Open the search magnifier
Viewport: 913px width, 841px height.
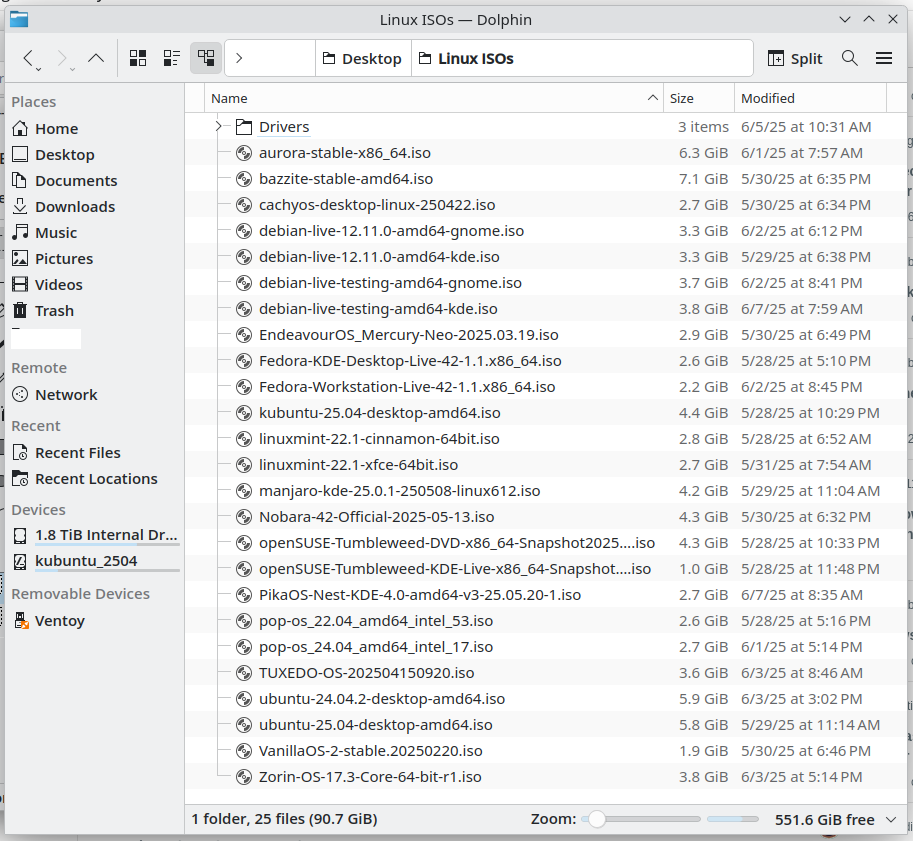point(850,58)
